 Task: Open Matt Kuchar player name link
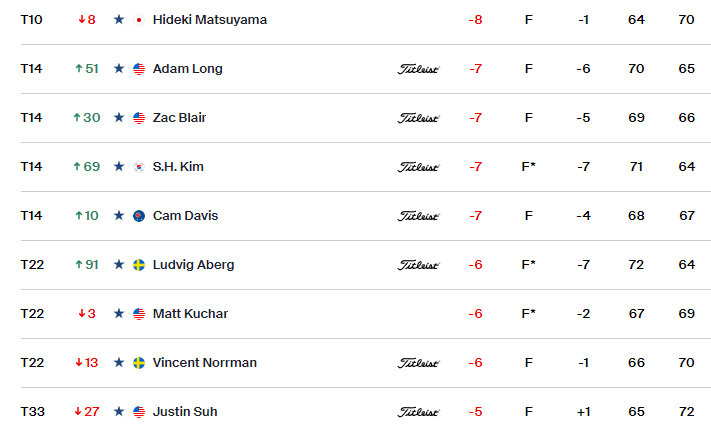[x=190, y=314]
